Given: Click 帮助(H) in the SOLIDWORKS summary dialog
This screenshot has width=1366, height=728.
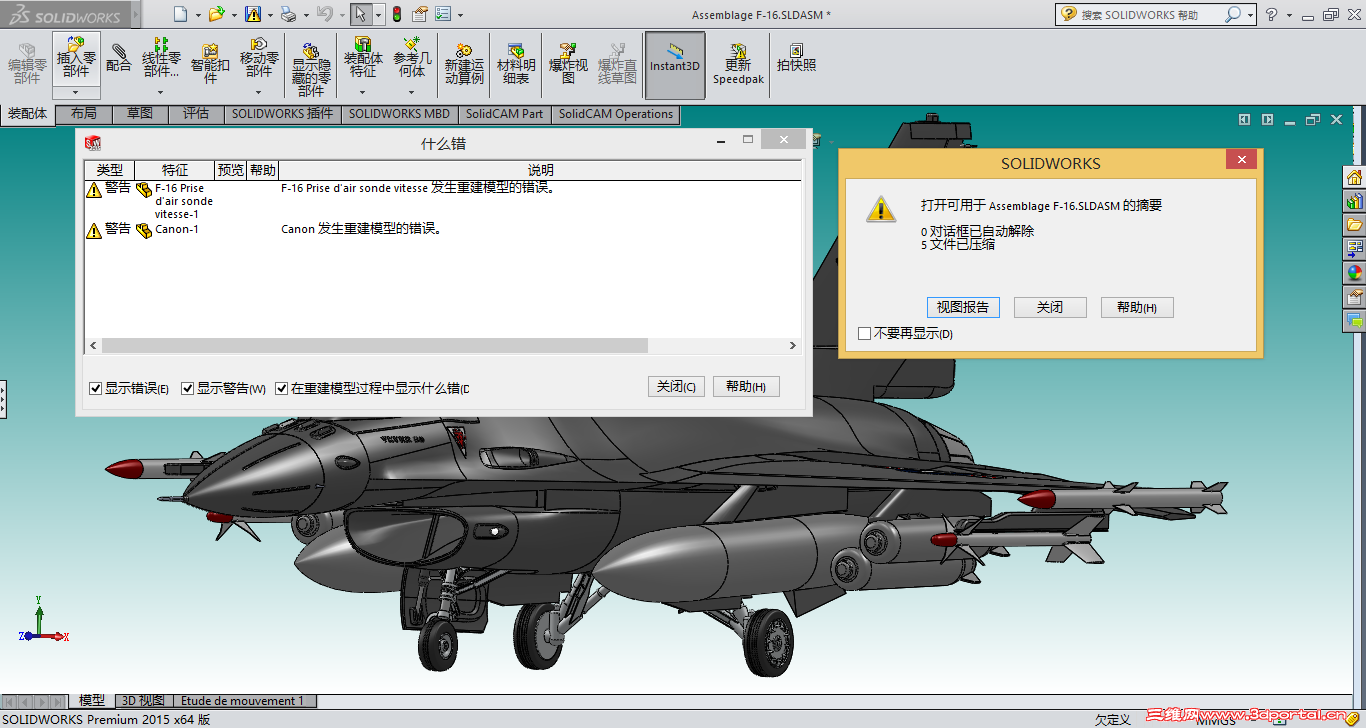Looking at the screenshot, I should (1137, 307).
